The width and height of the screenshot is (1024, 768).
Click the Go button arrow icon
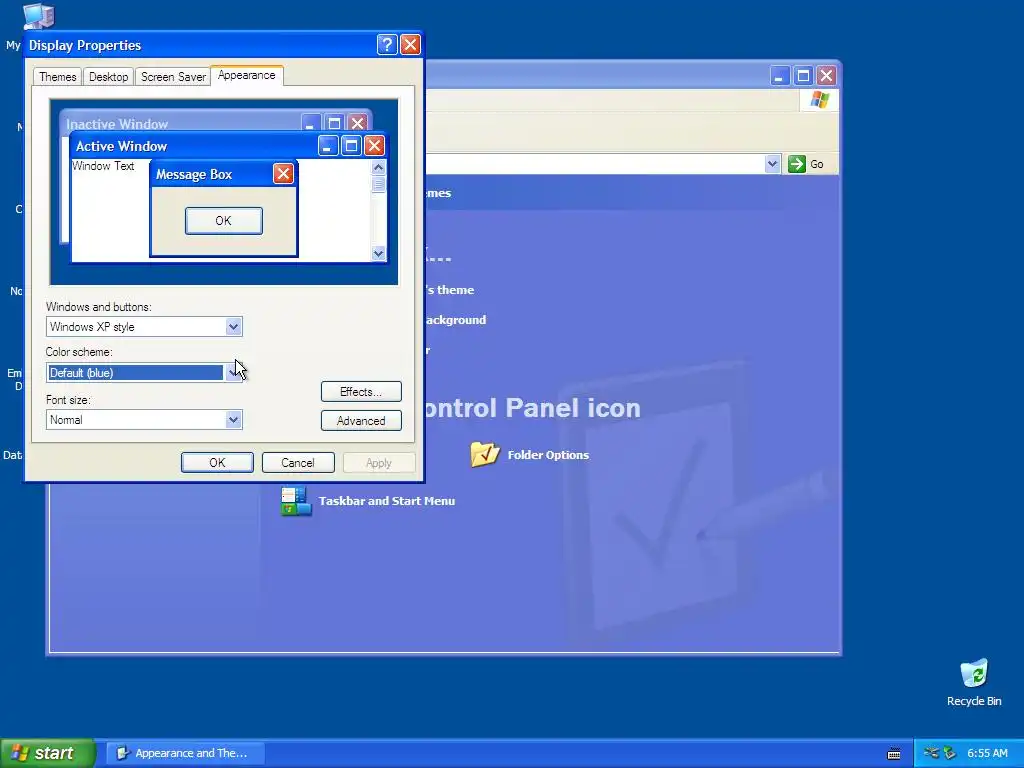click(797, 164)
